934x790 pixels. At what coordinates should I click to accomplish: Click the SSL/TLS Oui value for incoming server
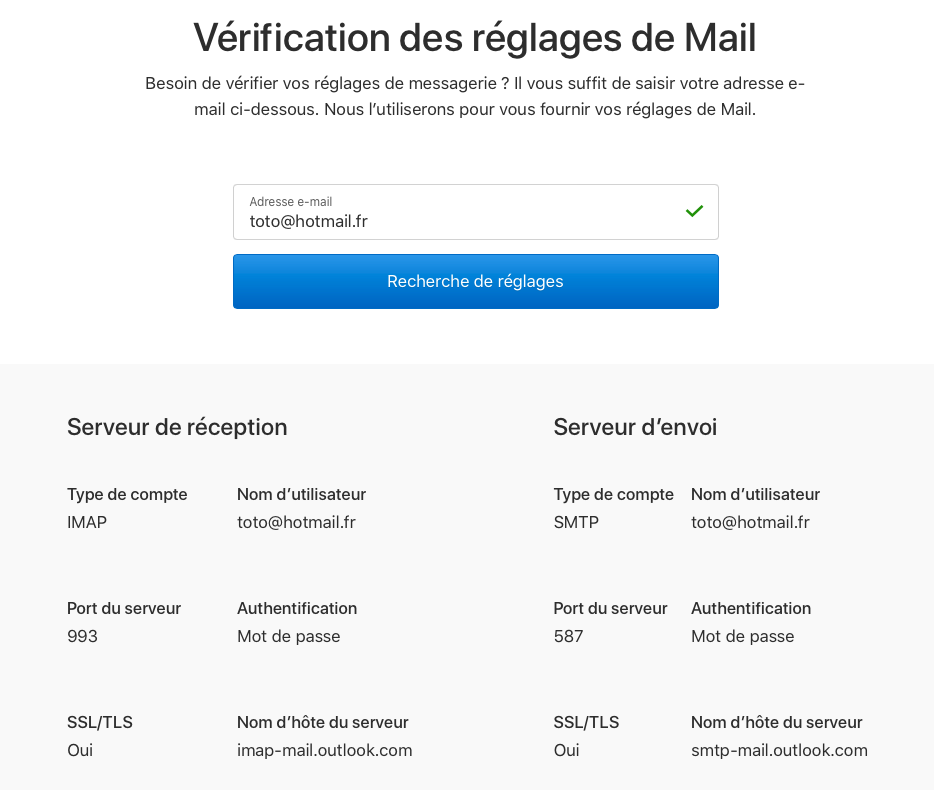click(x=80, y=750)
